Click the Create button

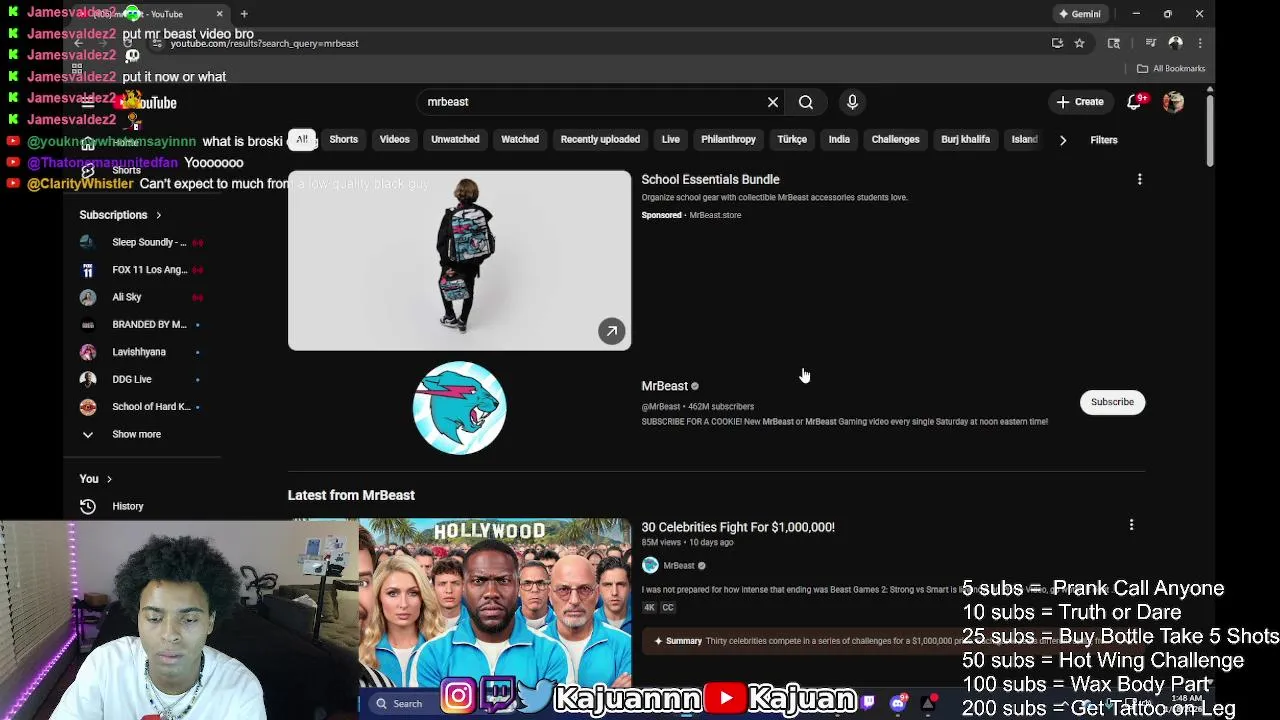coord(1080,102)
